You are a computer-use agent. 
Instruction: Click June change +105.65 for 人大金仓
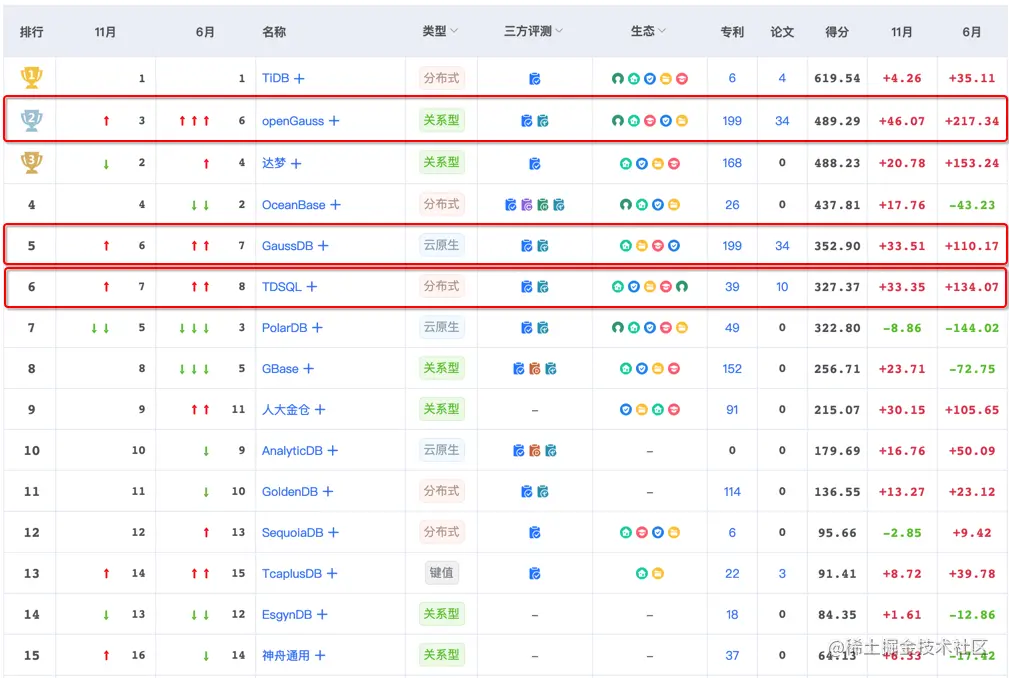coord(972,410)
